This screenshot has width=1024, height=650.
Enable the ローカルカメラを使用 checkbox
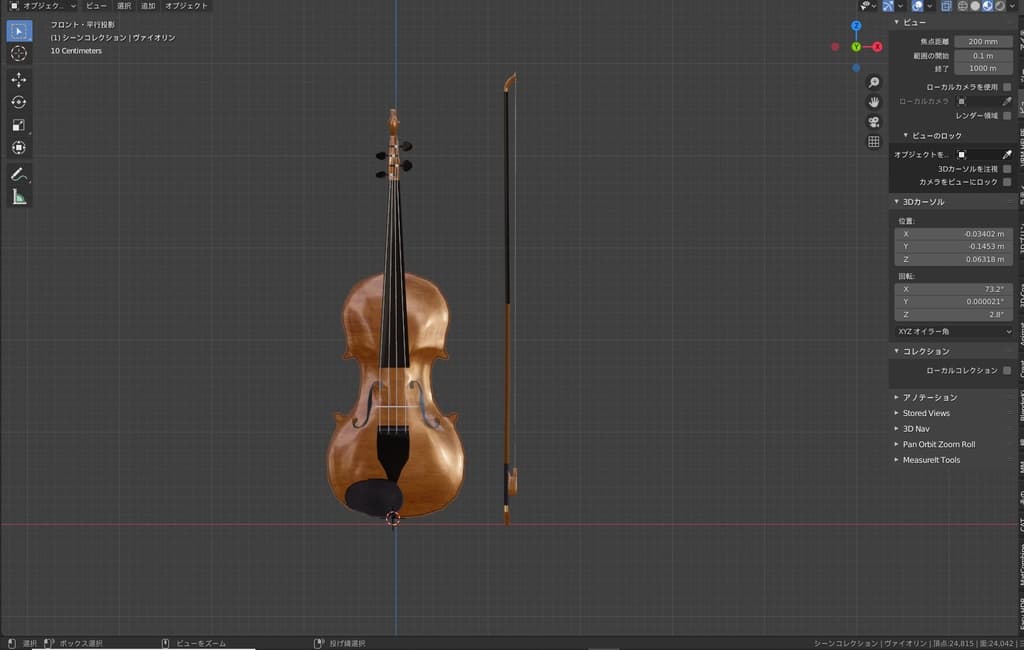point(1007,87)
